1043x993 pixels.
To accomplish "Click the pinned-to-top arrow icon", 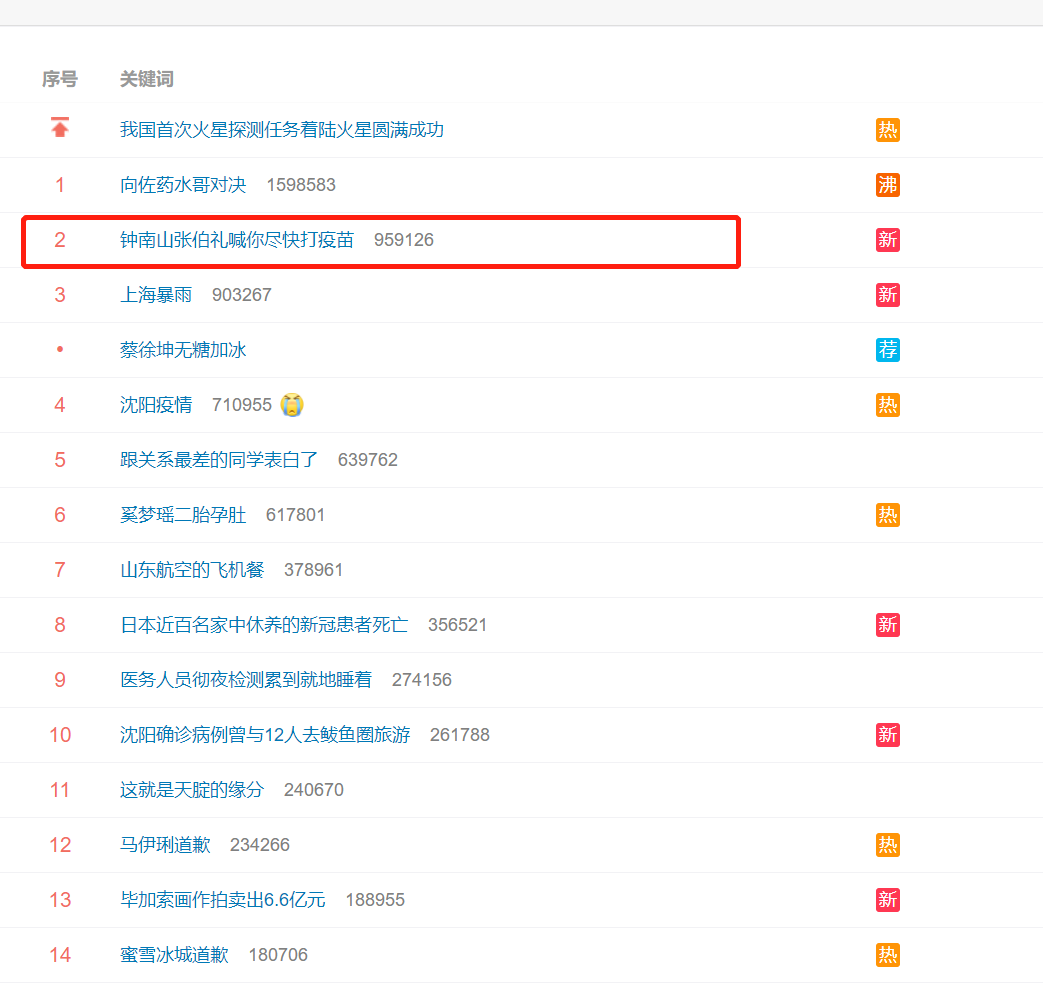I will pyautogui.click(x=60, y=128).
